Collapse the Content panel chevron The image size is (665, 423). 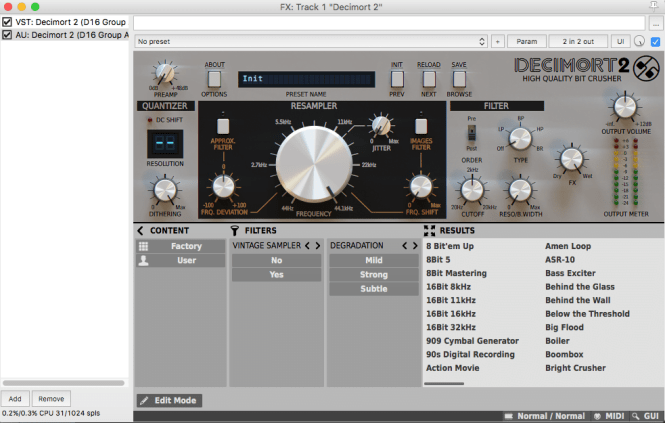[140, 230]
